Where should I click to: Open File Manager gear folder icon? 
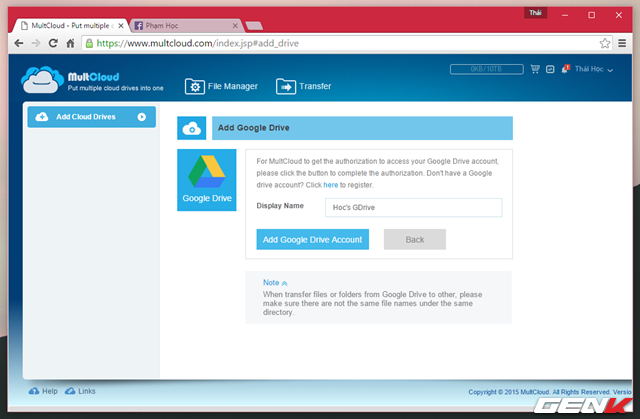coord(195,86)
